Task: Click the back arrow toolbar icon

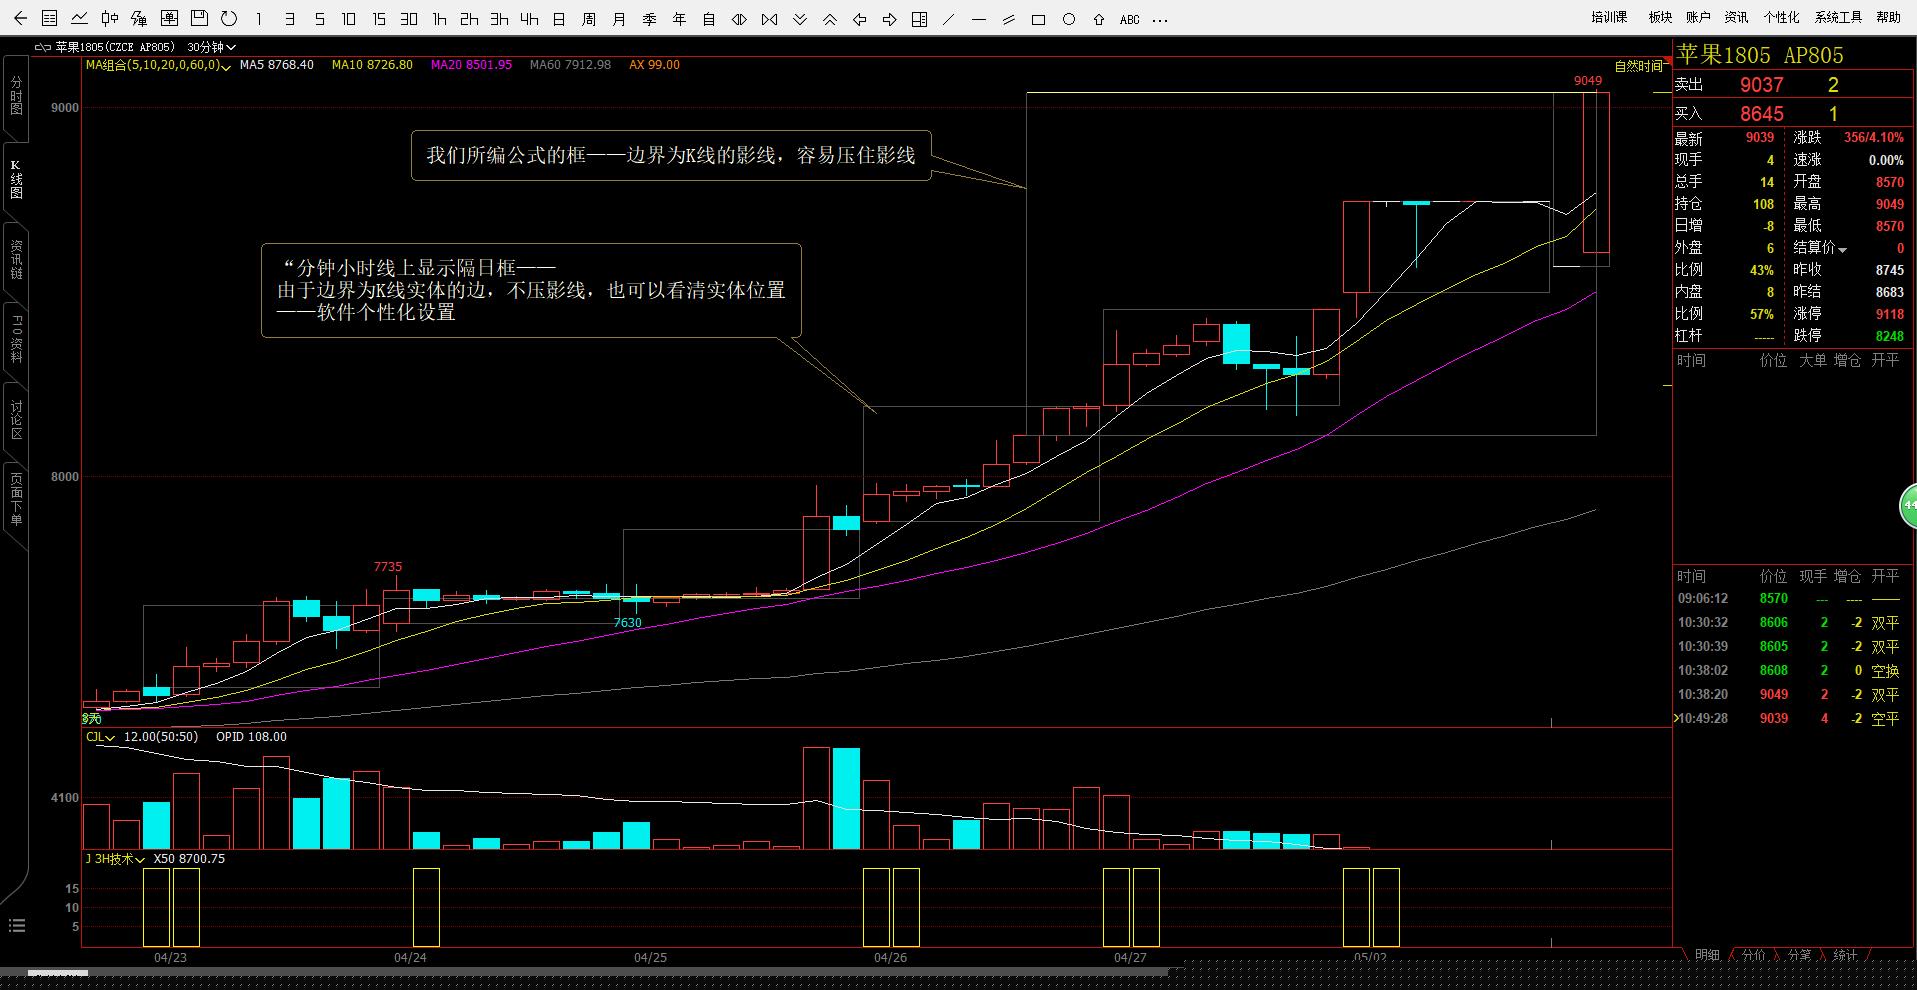Action: 20,18
